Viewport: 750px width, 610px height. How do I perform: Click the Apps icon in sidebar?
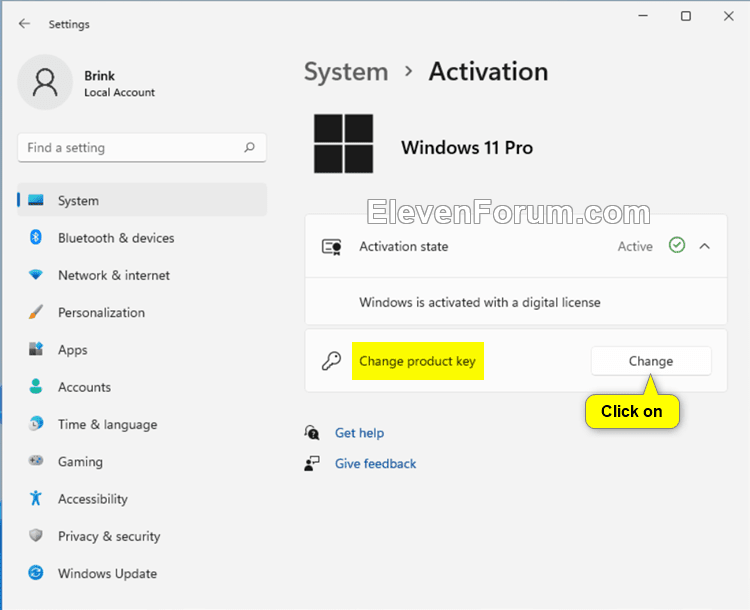pos(36,349)
